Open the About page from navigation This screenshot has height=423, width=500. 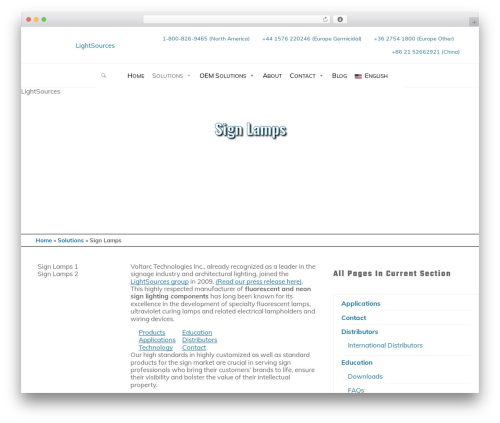(272, 76)
